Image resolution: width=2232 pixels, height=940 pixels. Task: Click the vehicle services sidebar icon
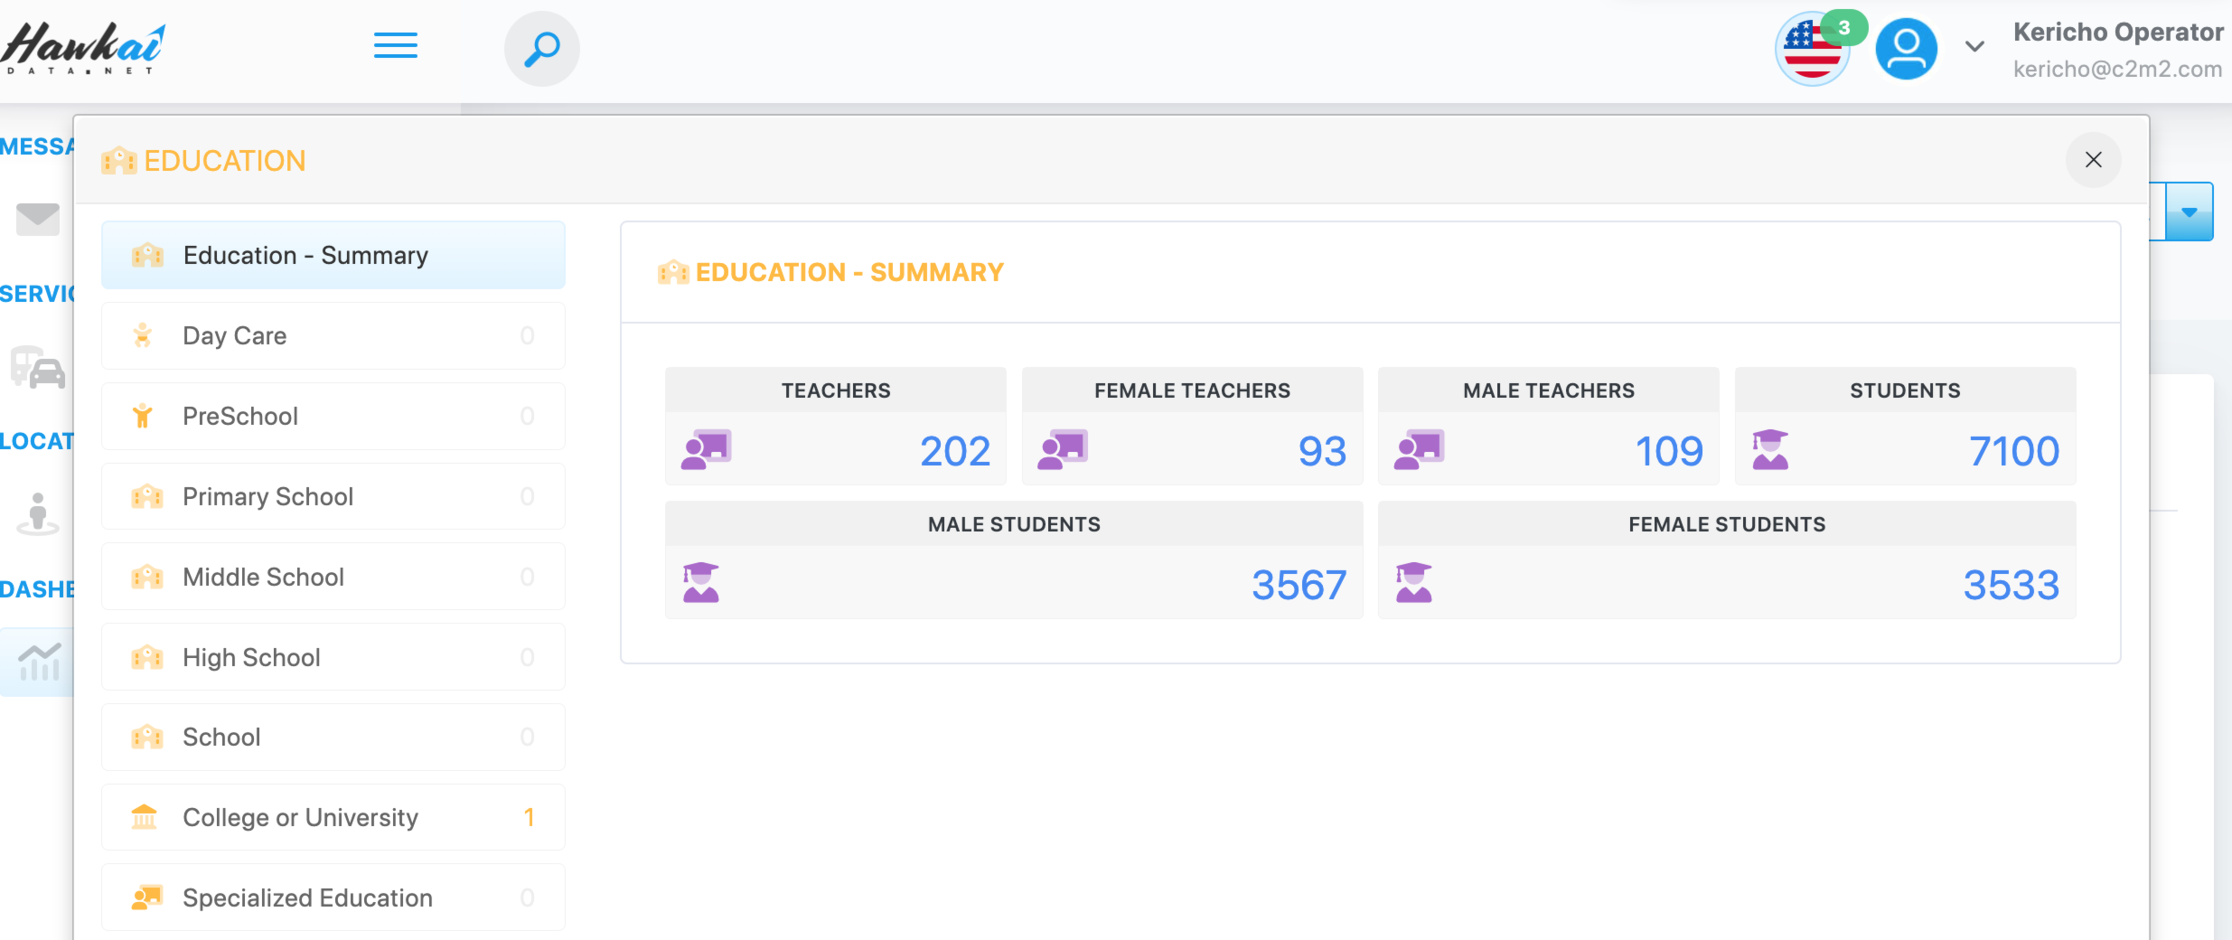[x=38, y=367]
